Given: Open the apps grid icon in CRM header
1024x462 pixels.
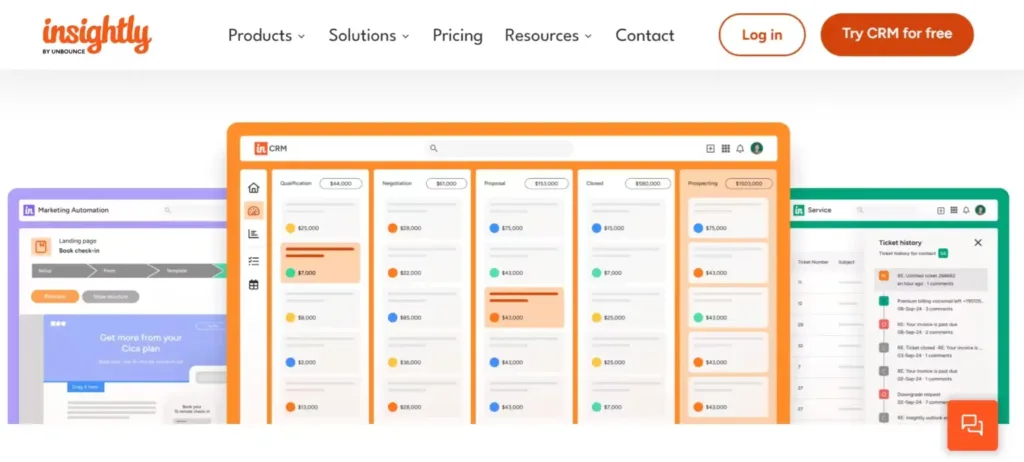Looking at the screenshot, I should (725, 148).
